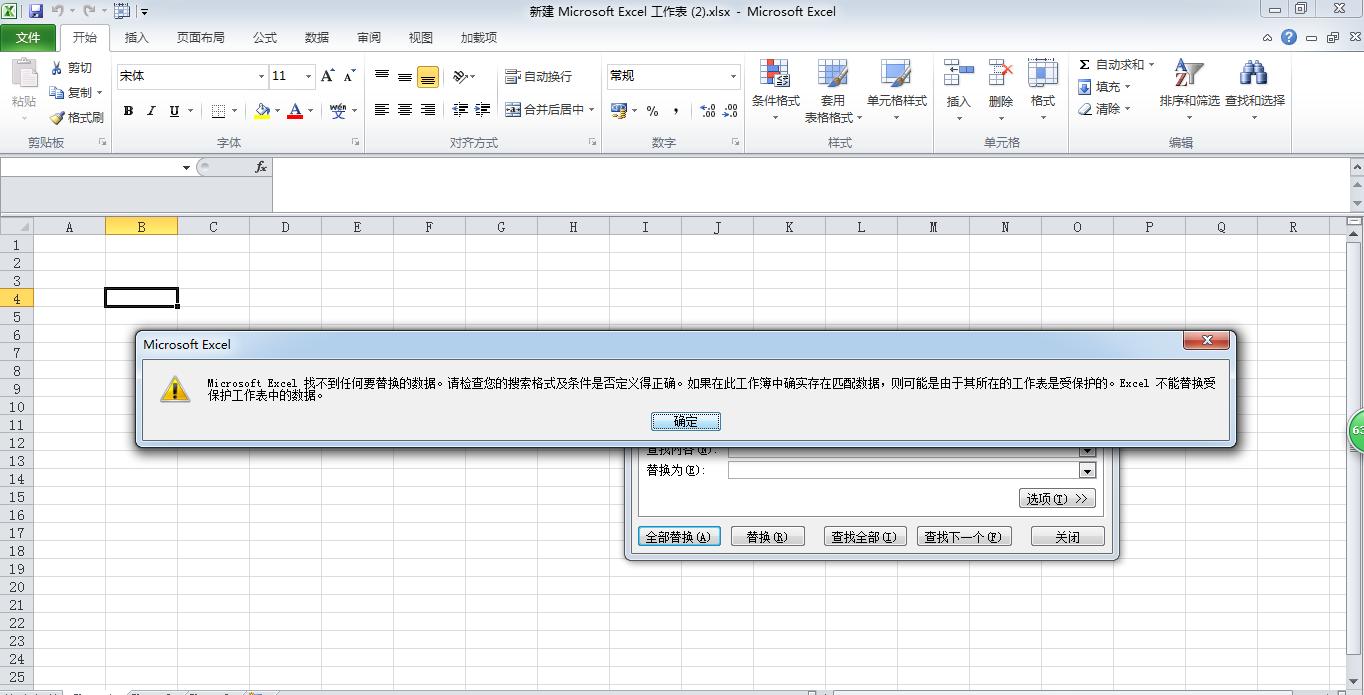The height and width of the screenshot is (695, 1364).
Task: Expand the 替换为 input dropdown
Action: click(x=1086, y=470)
